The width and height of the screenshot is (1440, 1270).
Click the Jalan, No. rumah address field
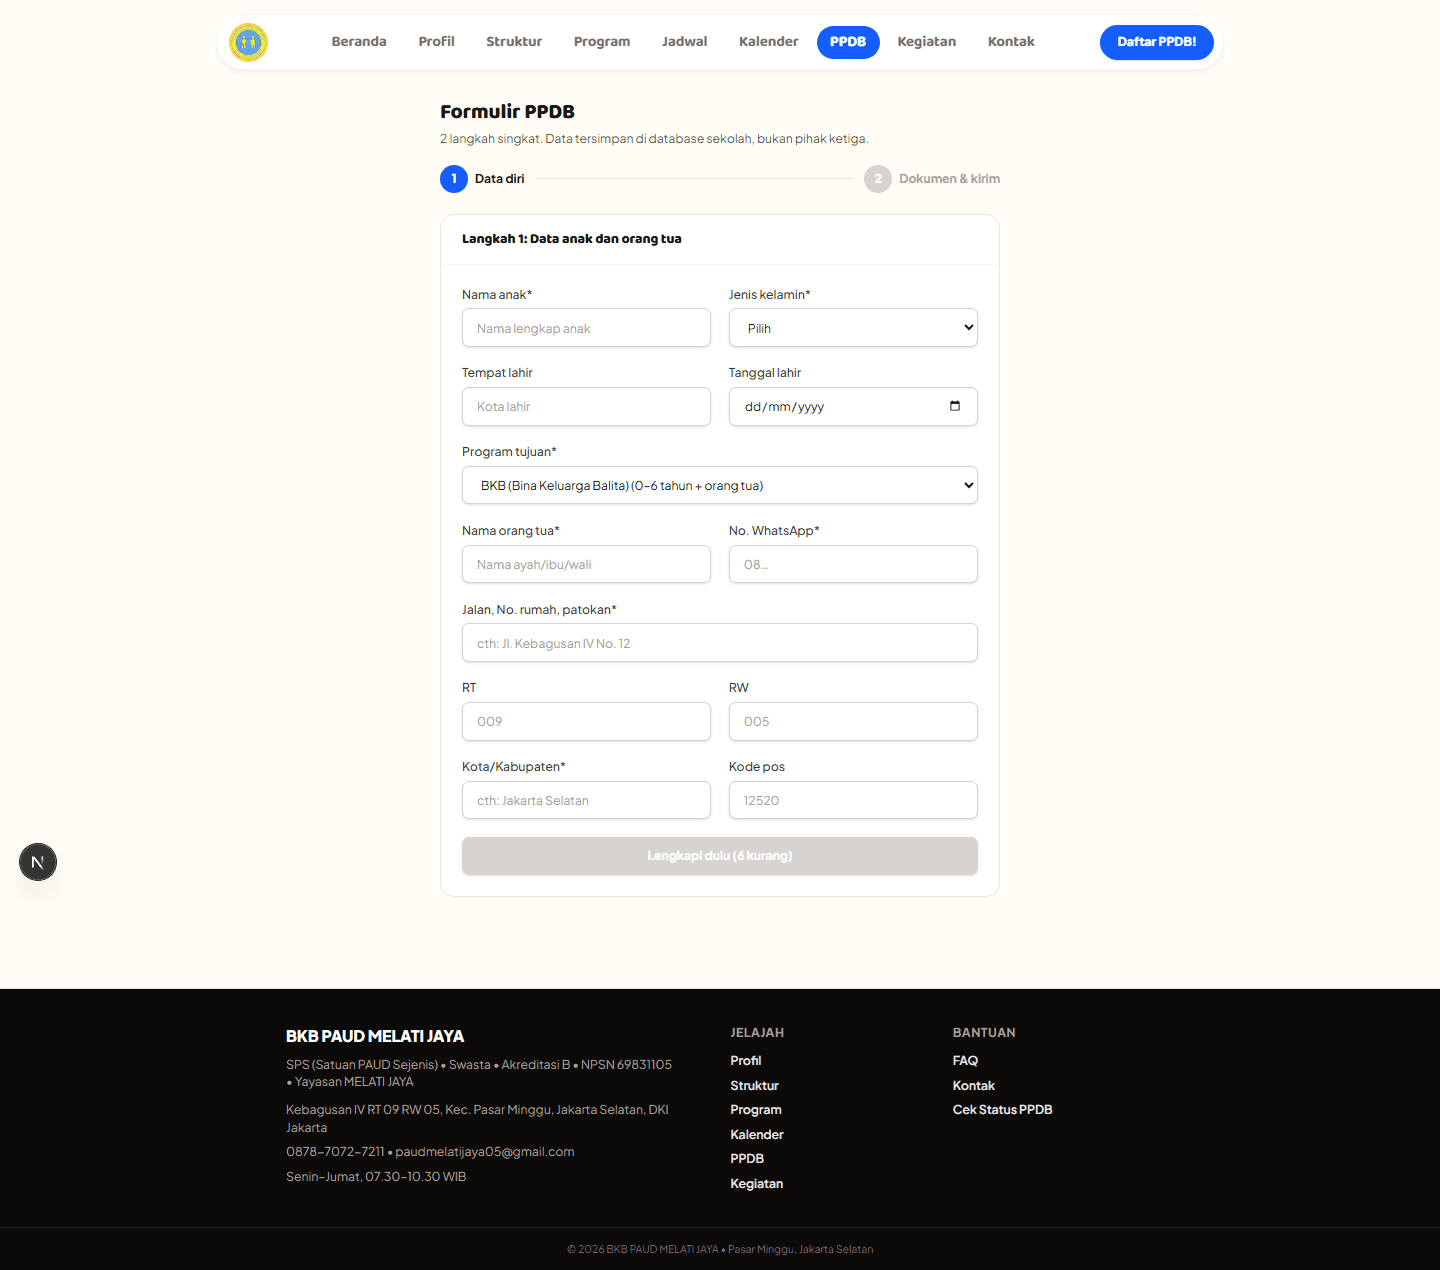[x=720, y=643]
